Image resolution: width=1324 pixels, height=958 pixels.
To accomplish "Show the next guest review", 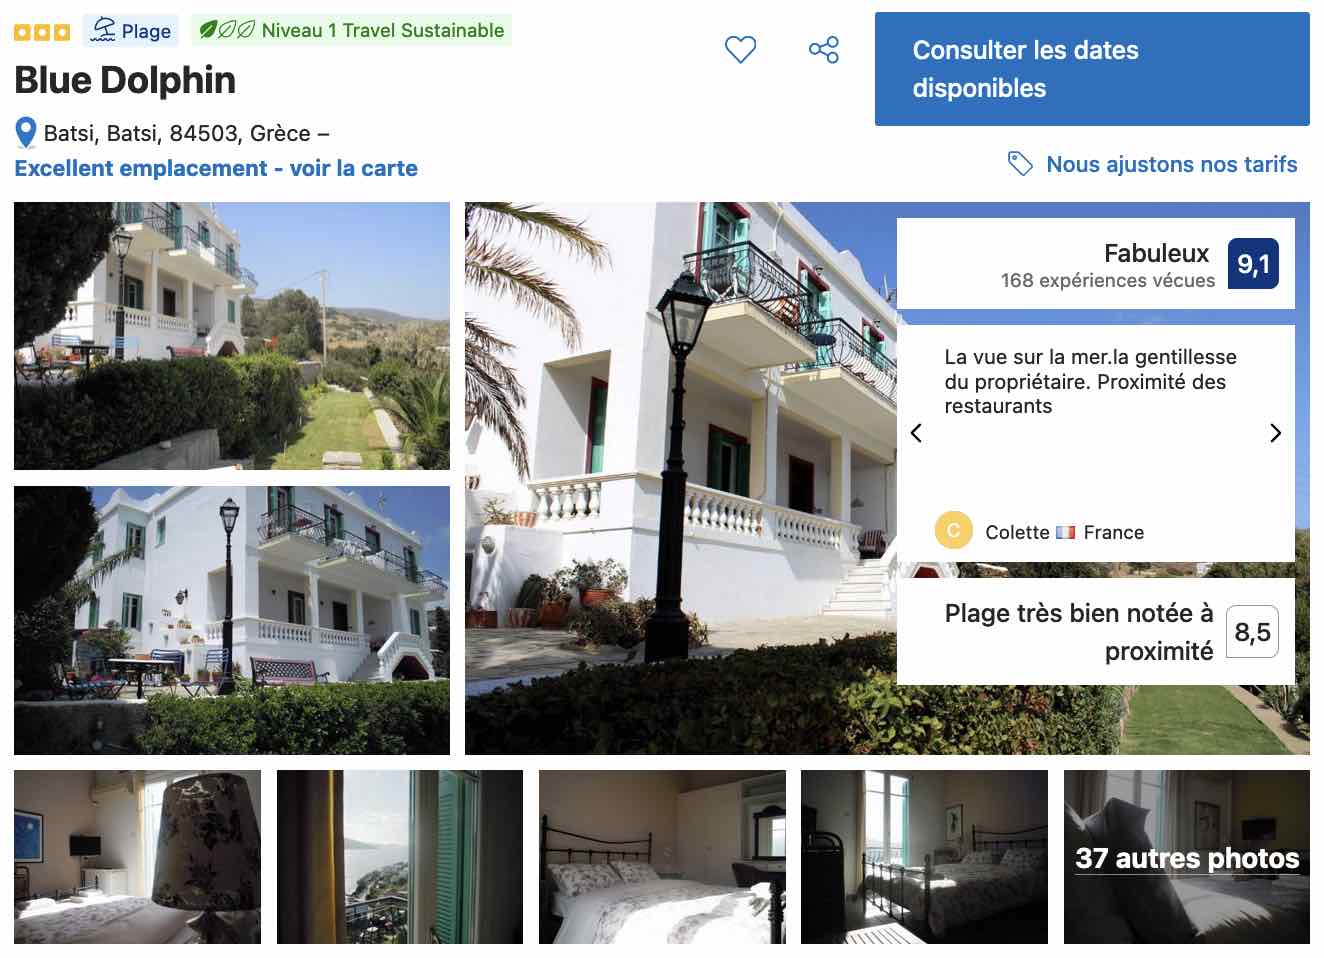I will tap(1275, 433).
